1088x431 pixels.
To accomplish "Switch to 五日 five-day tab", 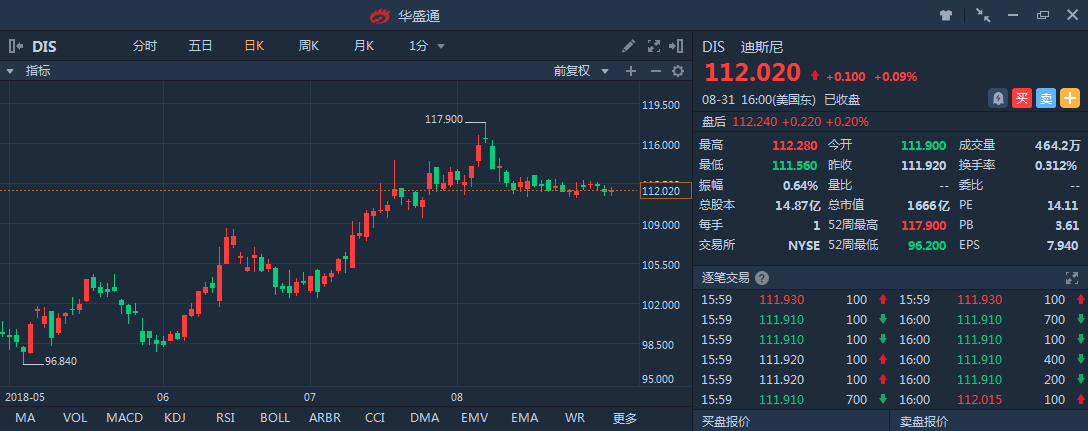I will [x=201, y=47].
